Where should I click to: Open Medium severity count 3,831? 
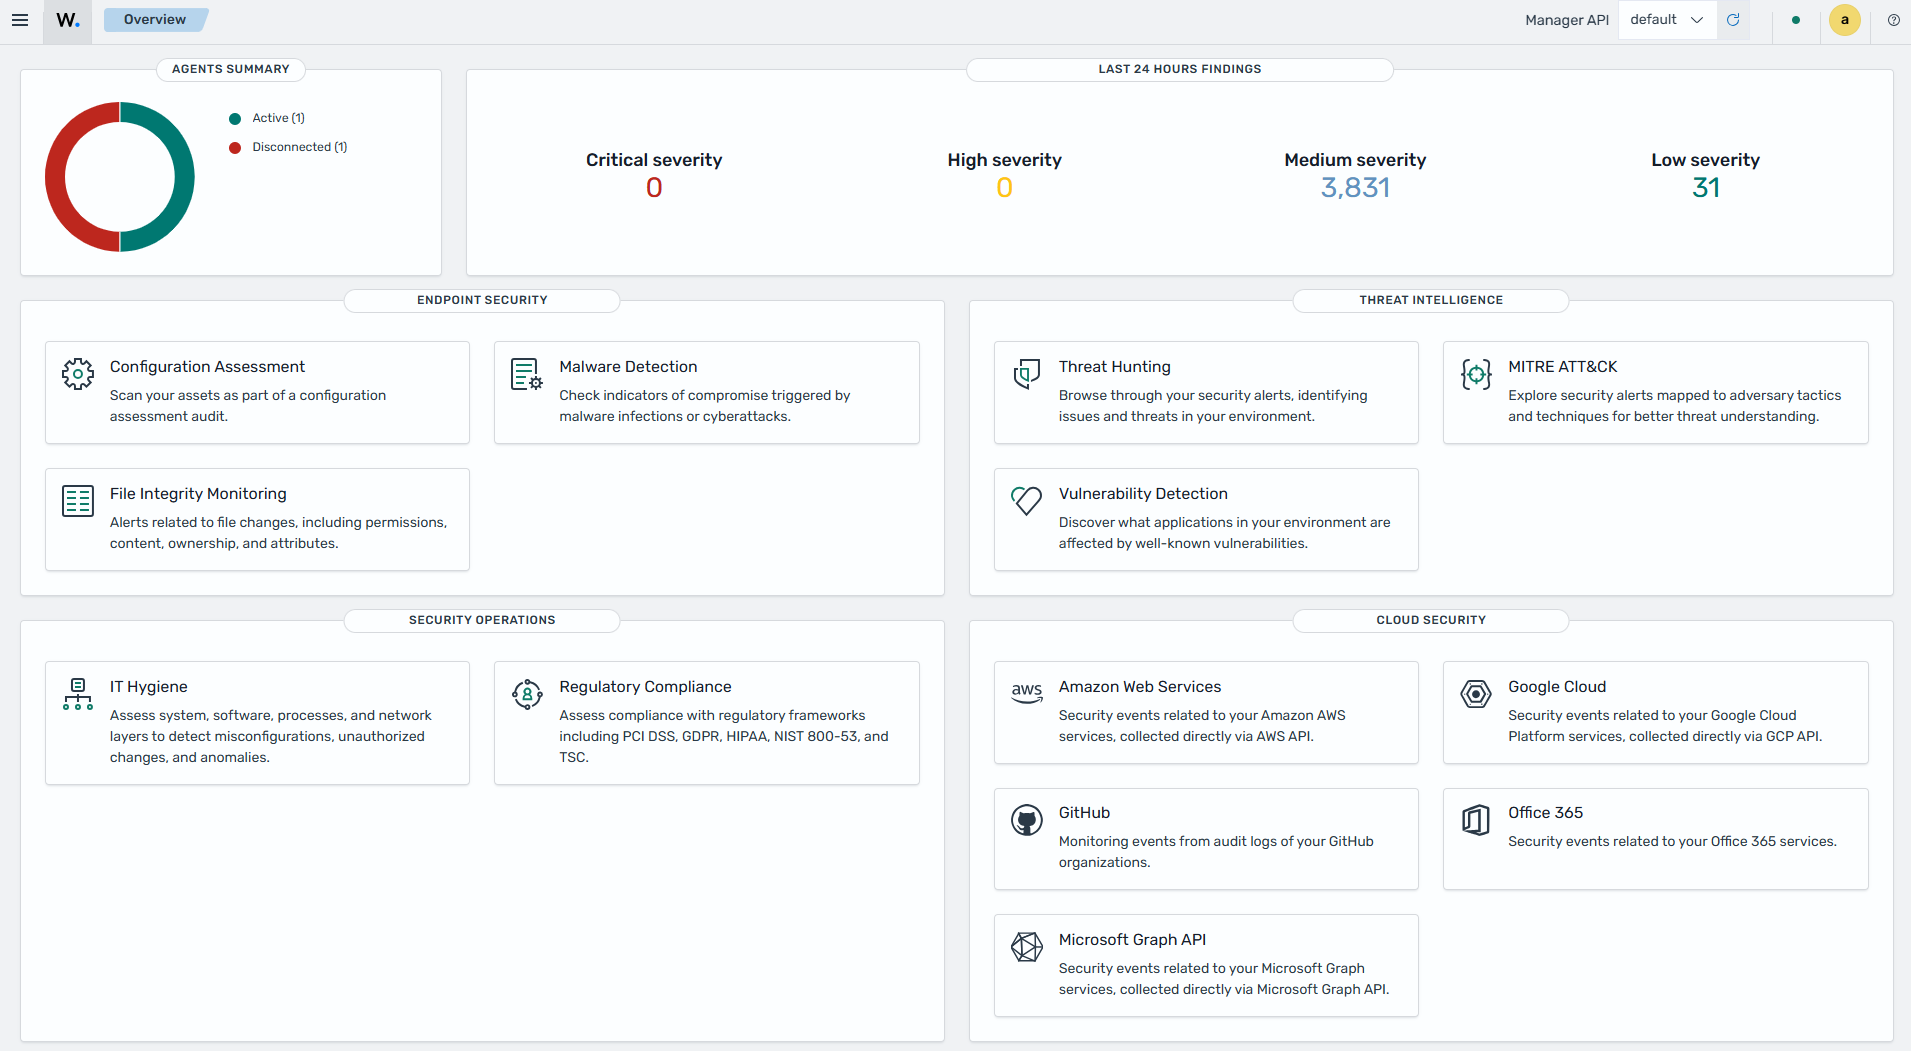point(1355,188)
